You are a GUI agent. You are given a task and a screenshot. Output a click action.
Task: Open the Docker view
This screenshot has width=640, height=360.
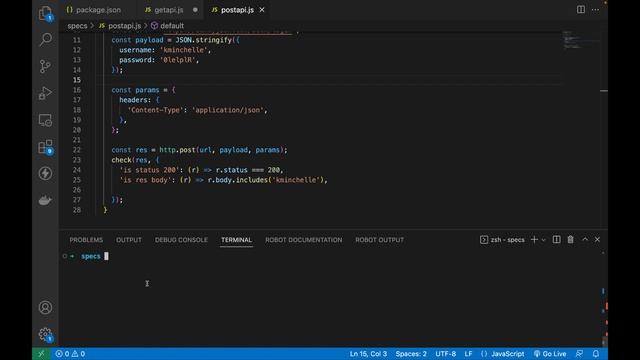45,200
